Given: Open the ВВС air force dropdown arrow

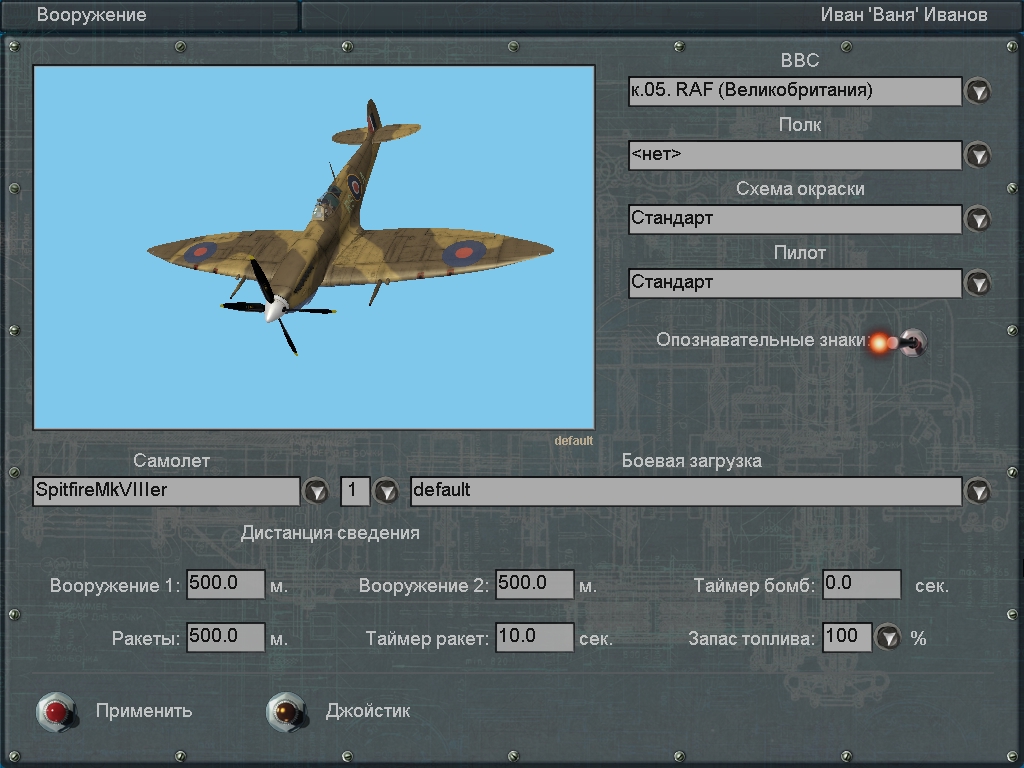Looking at the screenshot, I should pyautogui.click(x=977, y=92).
